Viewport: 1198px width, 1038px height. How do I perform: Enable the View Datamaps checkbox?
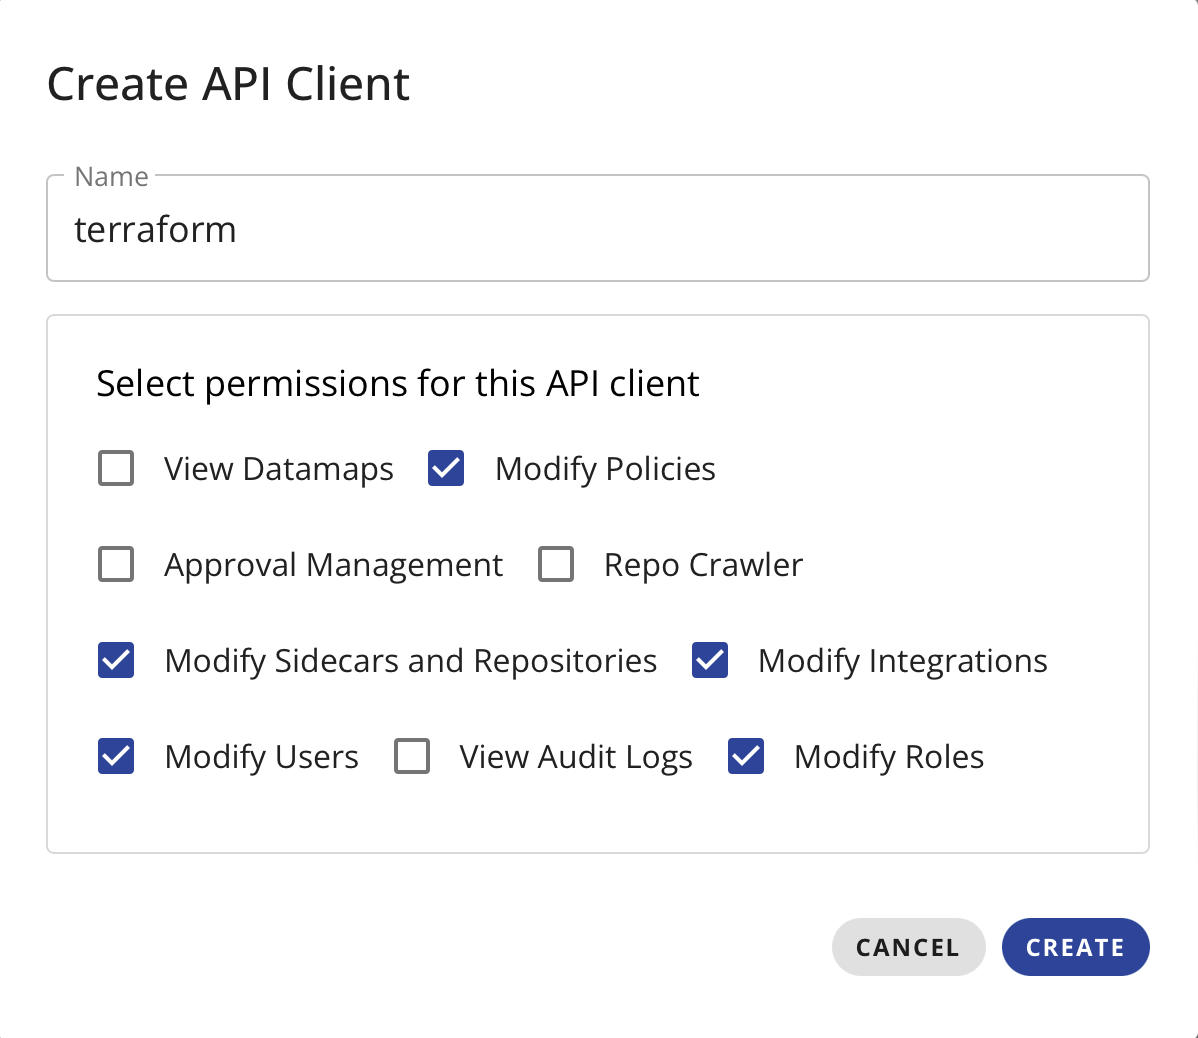click(x=116, y=468)
